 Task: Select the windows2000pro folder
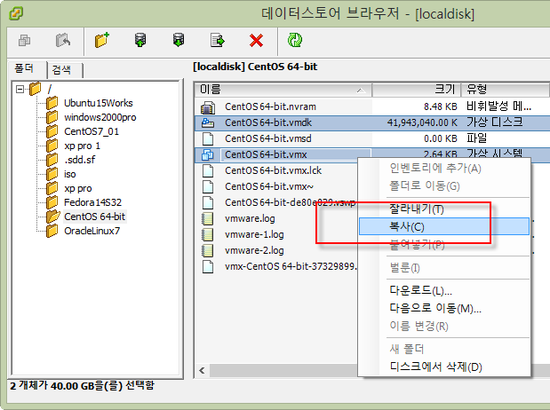pyautogui.click(x=100, y=117)
